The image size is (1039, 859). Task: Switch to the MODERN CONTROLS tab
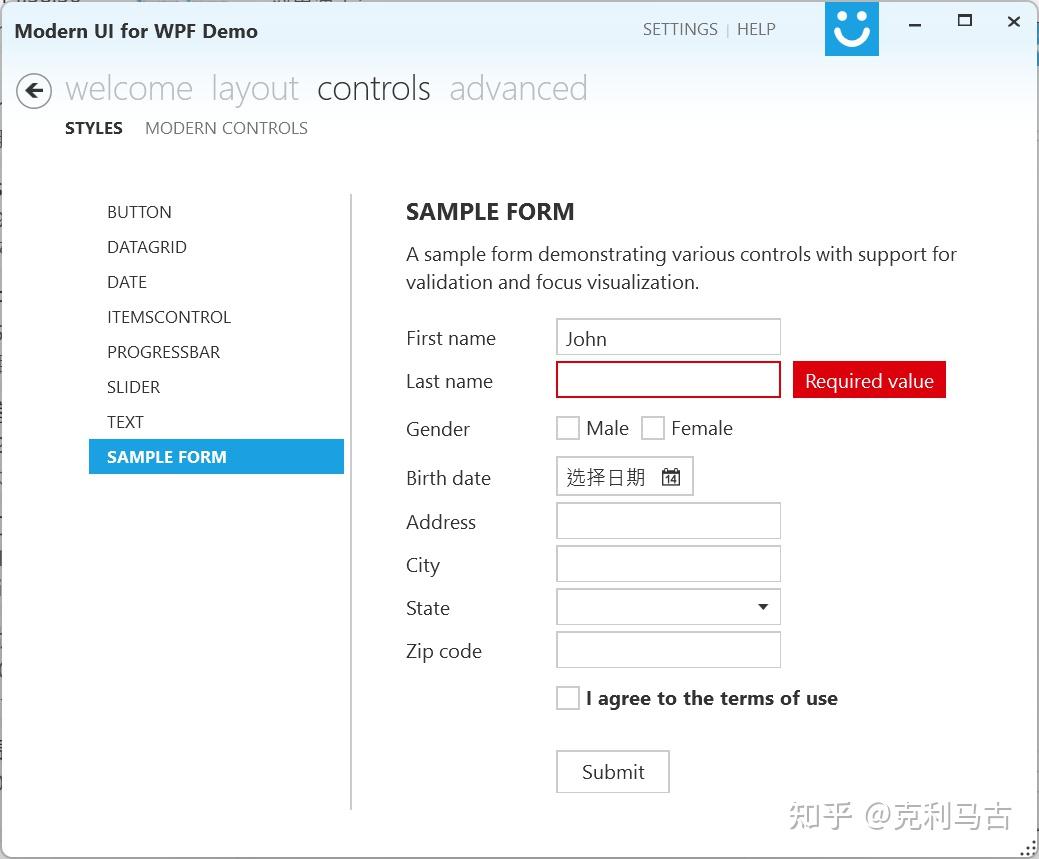tap(226, 128)
